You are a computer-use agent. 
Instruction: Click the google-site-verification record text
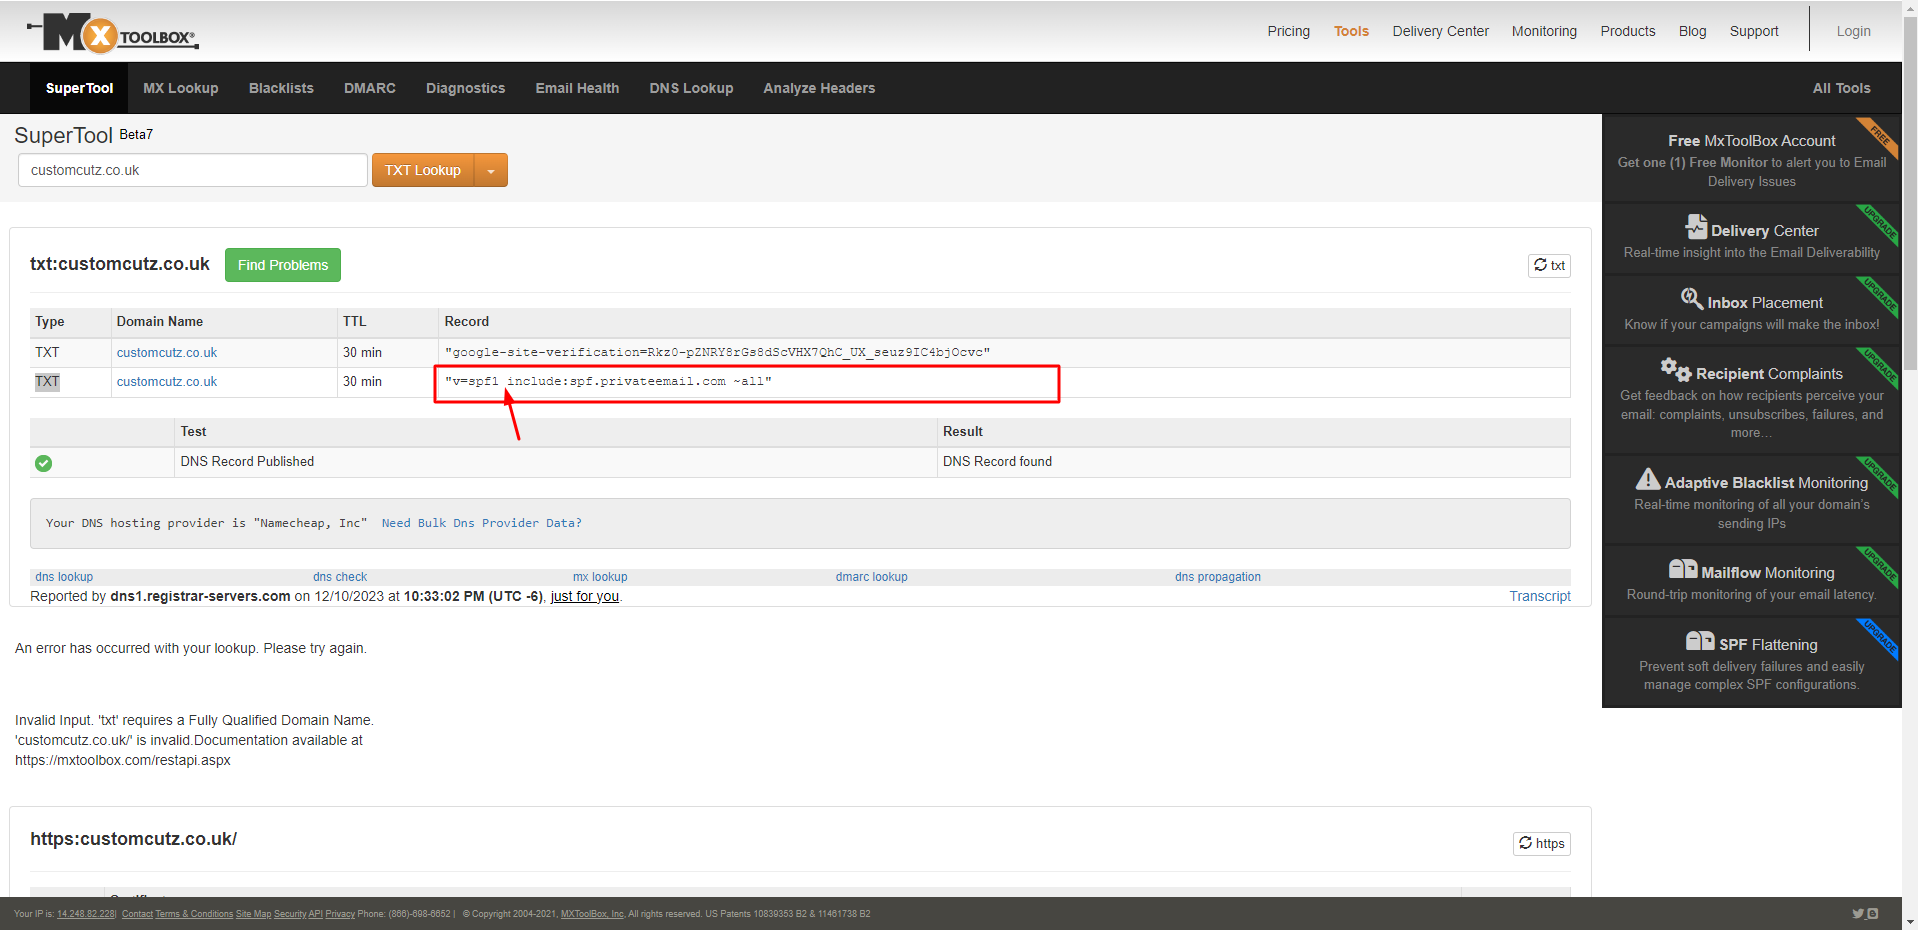(x=717, y=352)
